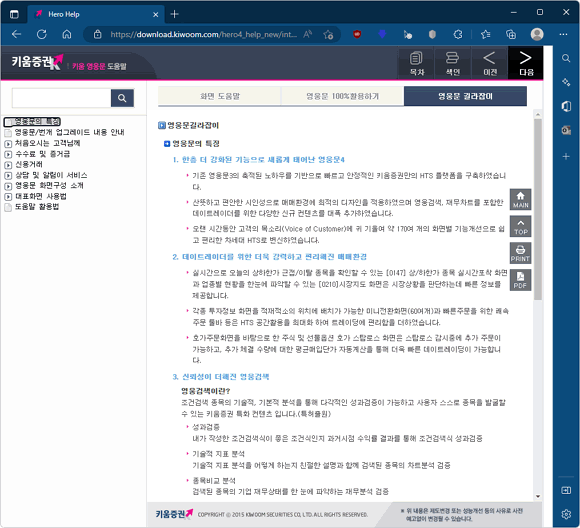Close the Hero Help tab
The width and height of the screenshot is (580, 528).
(156, 14)
